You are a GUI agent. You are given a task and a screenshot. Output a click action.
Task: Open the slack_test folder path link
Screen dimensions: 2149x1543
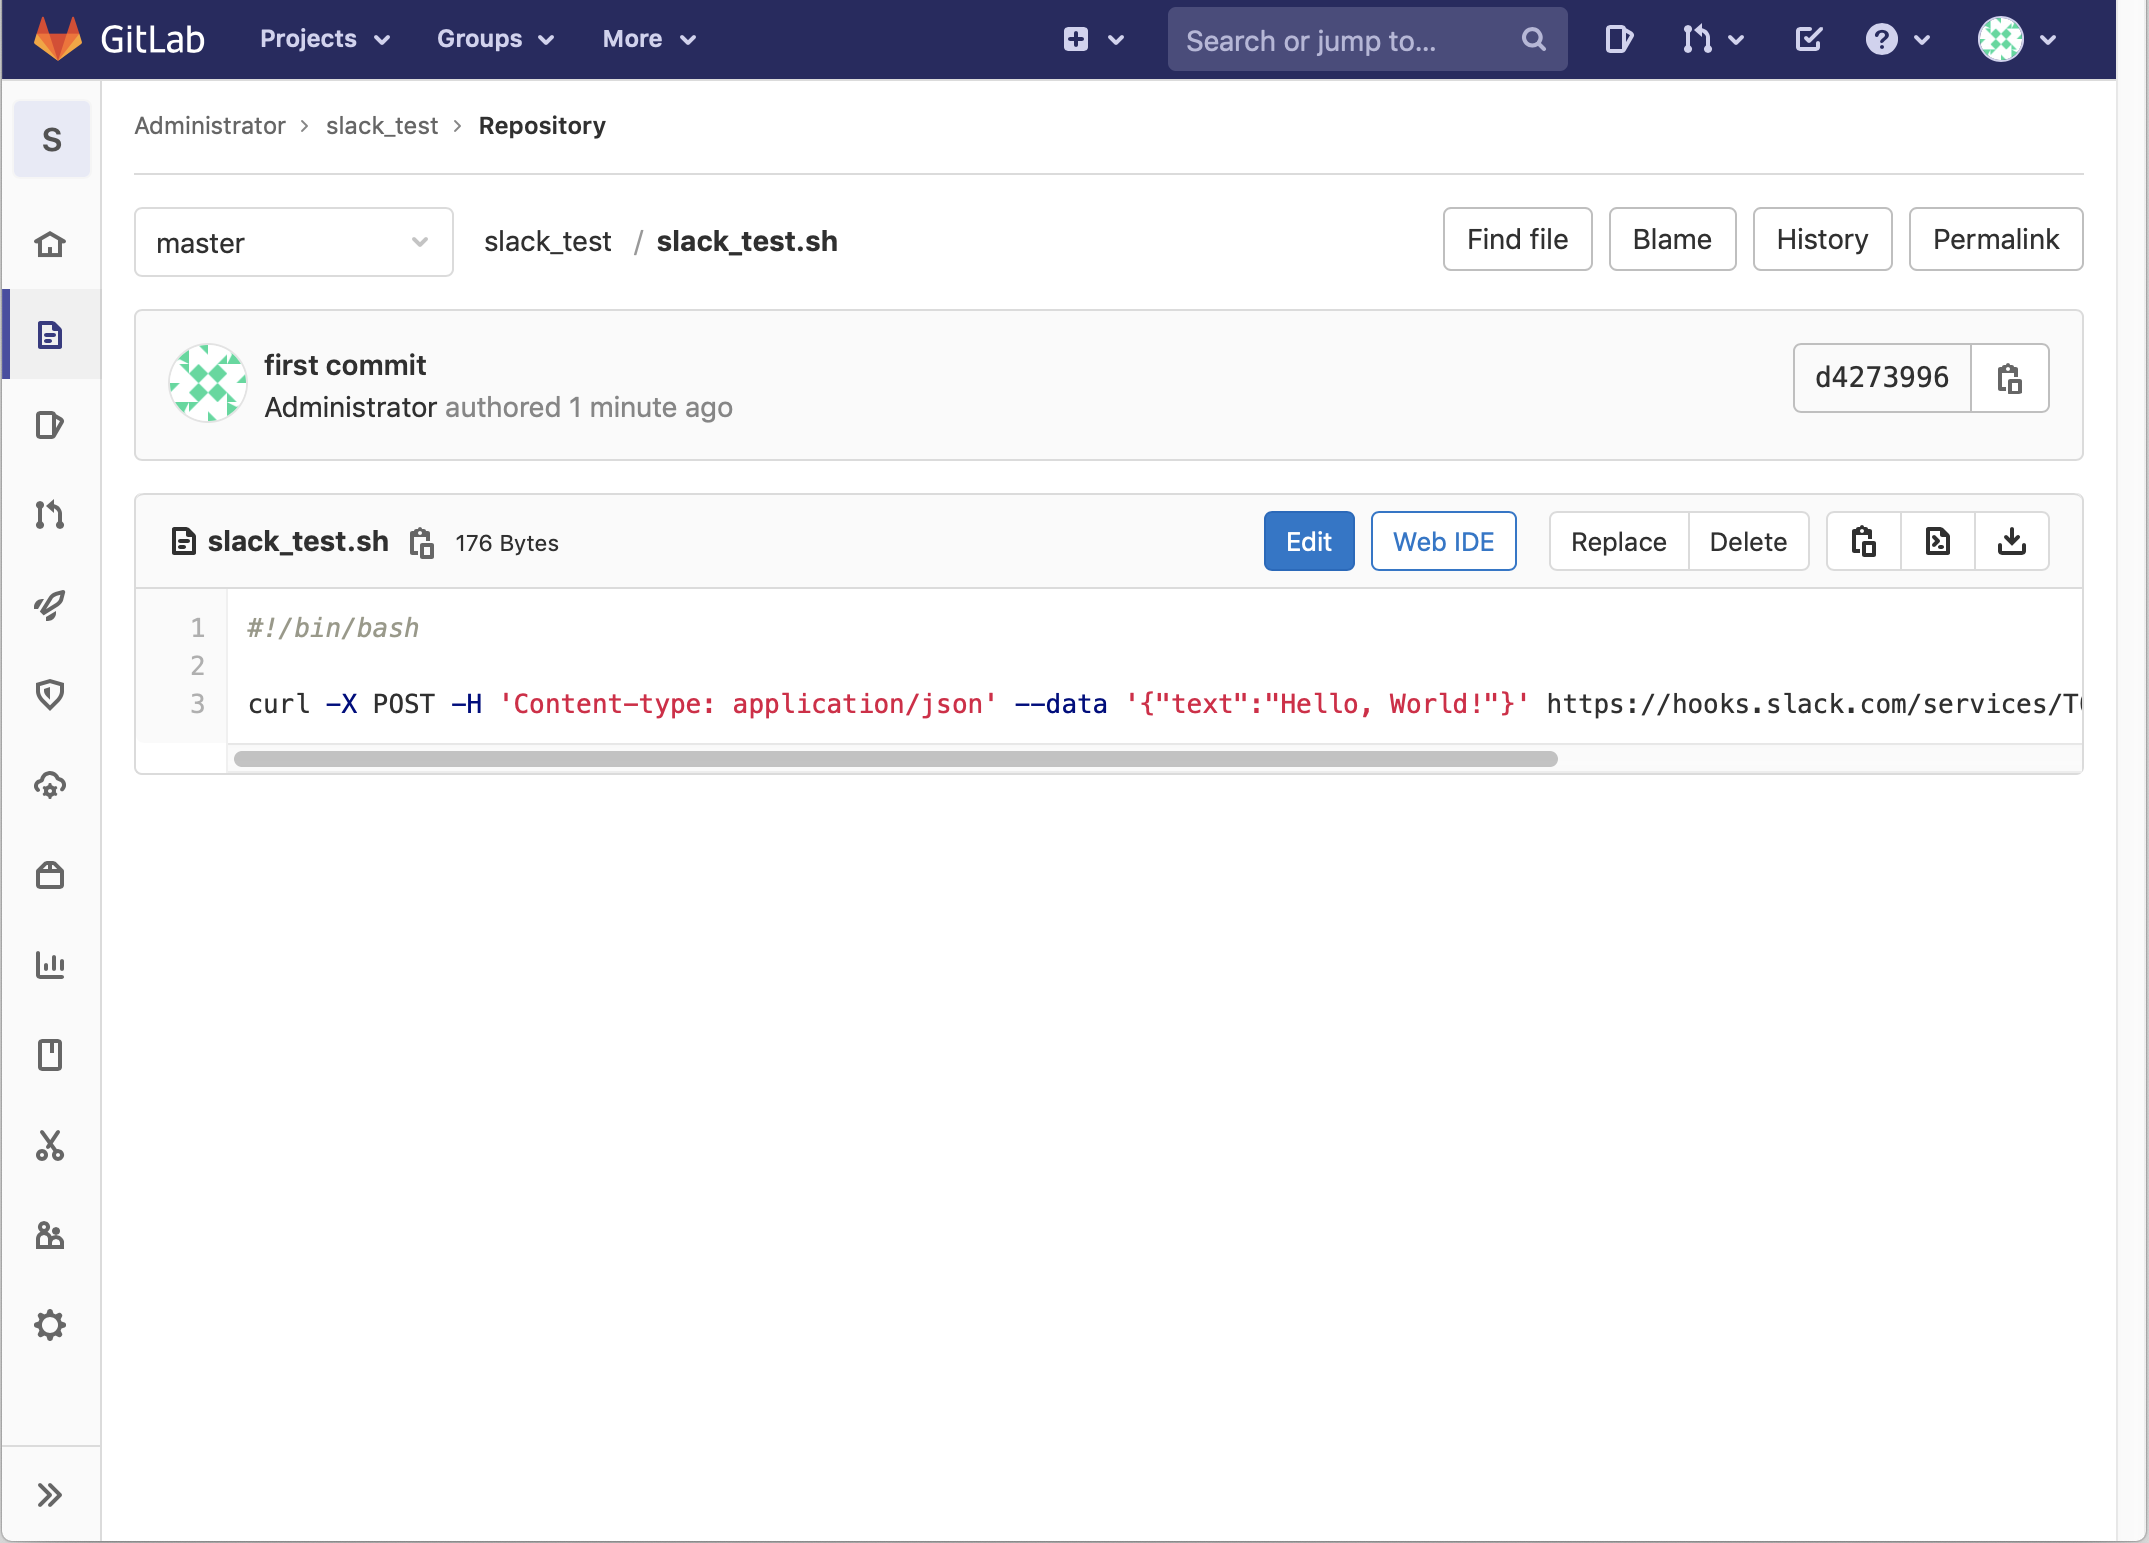tap(548, 241)
